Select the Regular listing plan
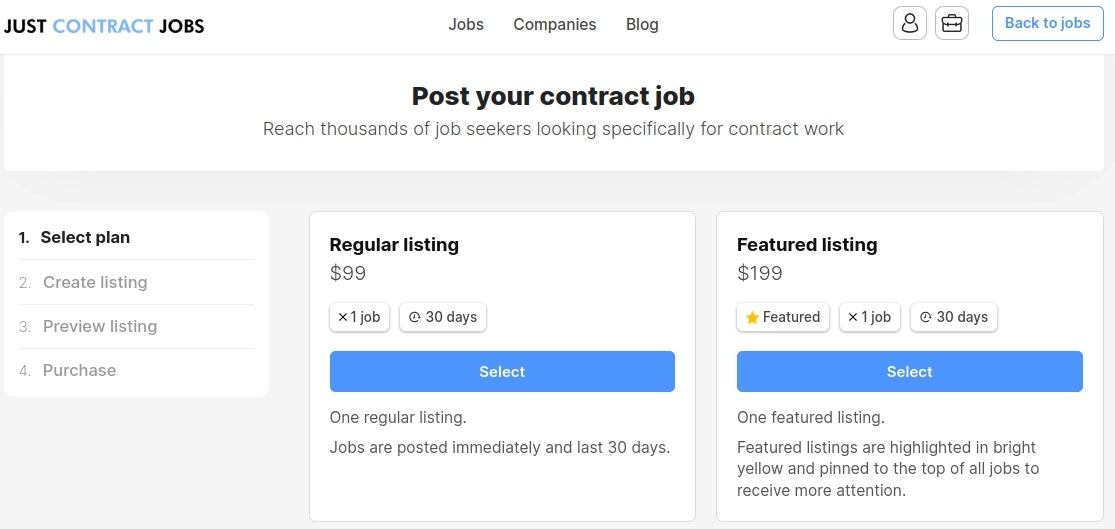 (x=502, y=371)
